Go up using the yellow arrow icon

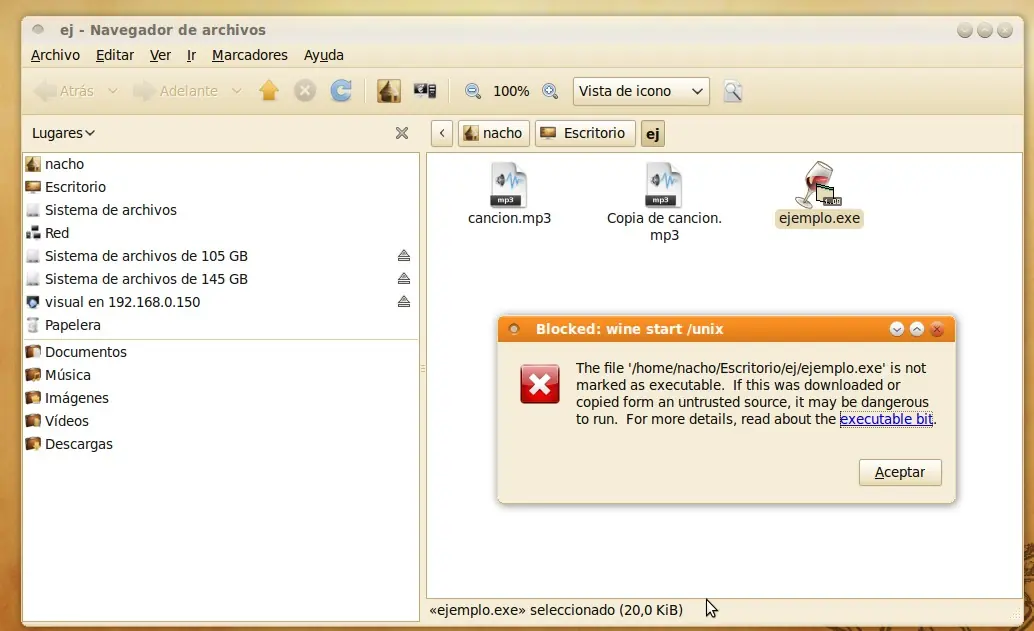[268, 90]
